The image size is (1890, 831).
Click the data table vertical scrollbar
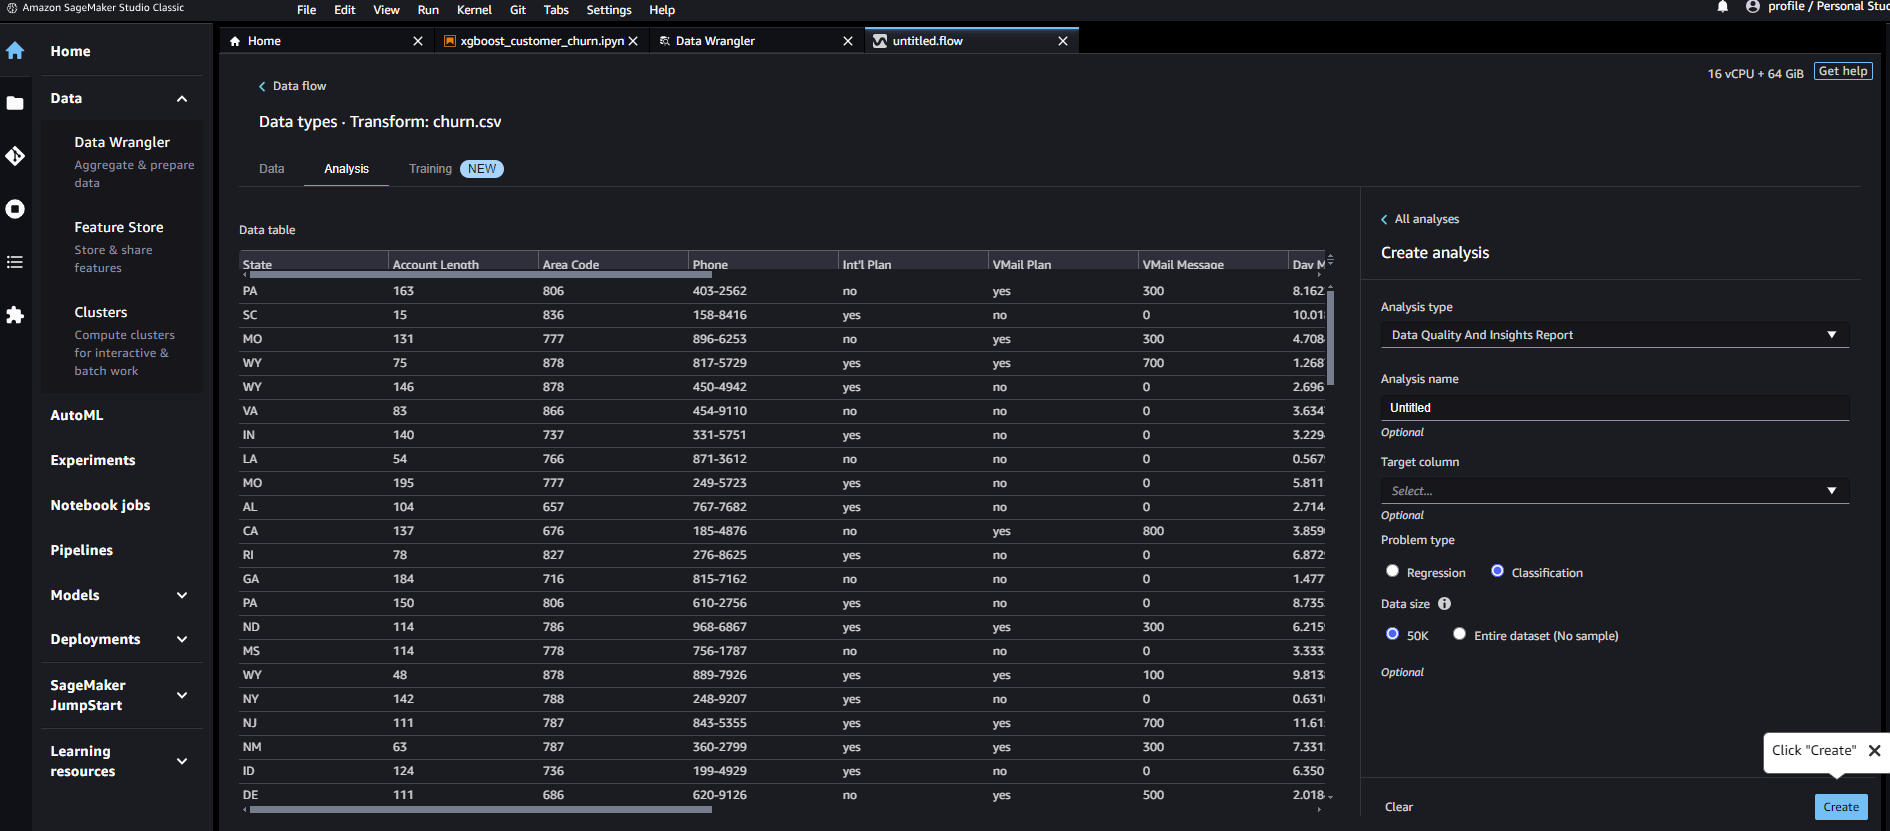tap(1330, 336)
